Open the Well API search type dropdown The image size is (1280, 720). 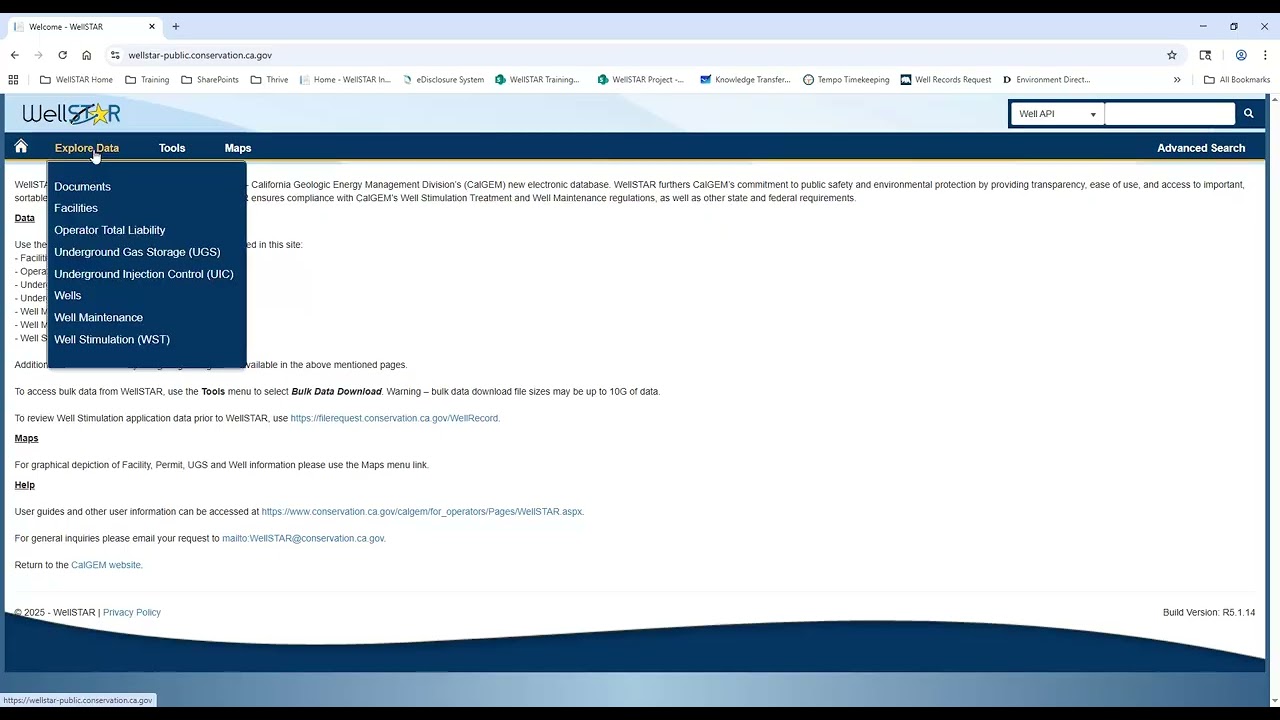coord(1057,114)
